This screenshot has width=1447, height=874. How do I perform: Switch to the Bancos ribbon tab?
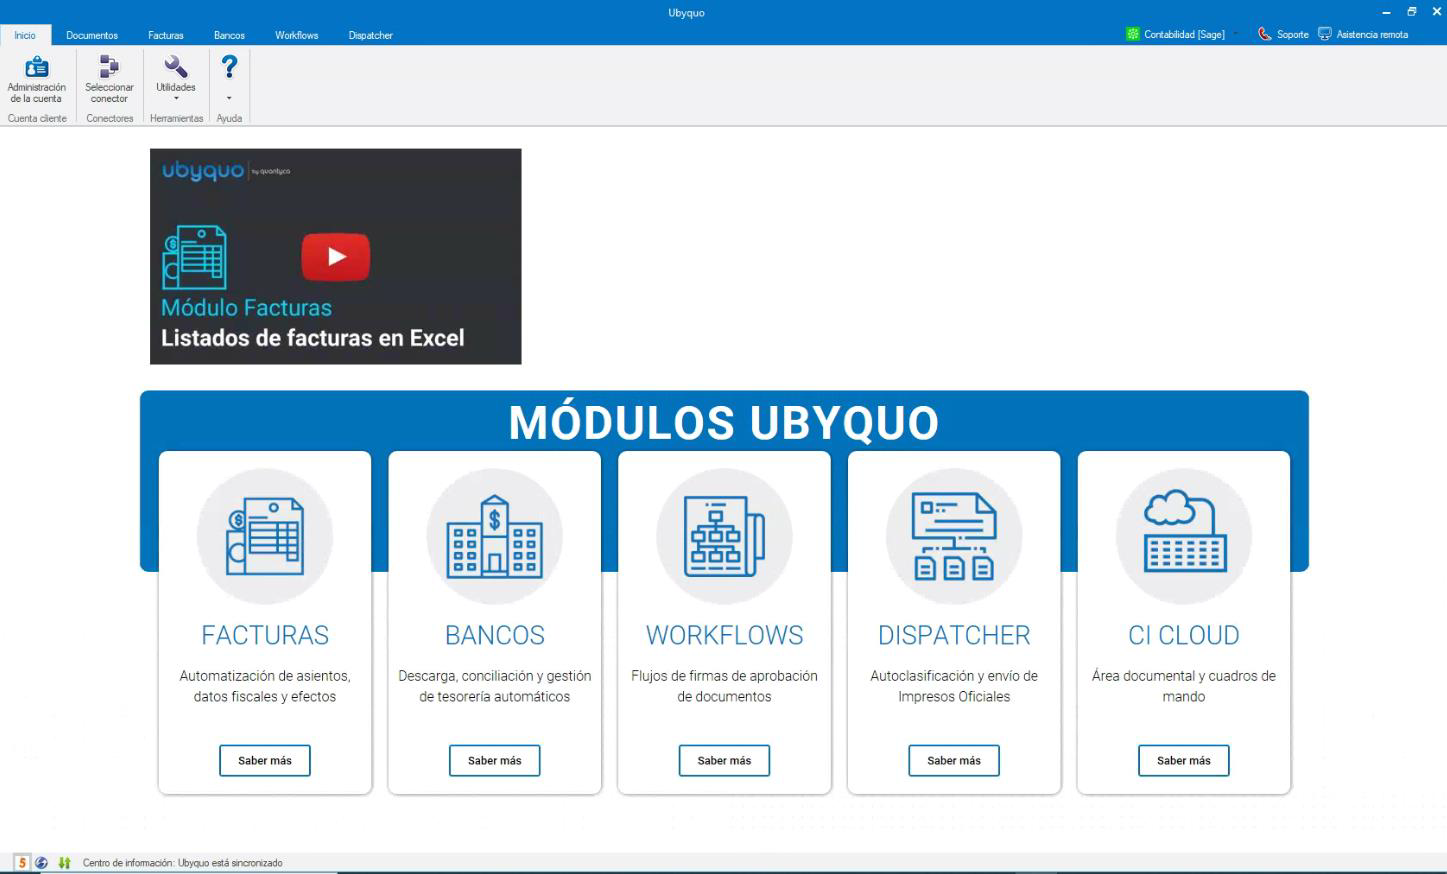pos(229,35)
